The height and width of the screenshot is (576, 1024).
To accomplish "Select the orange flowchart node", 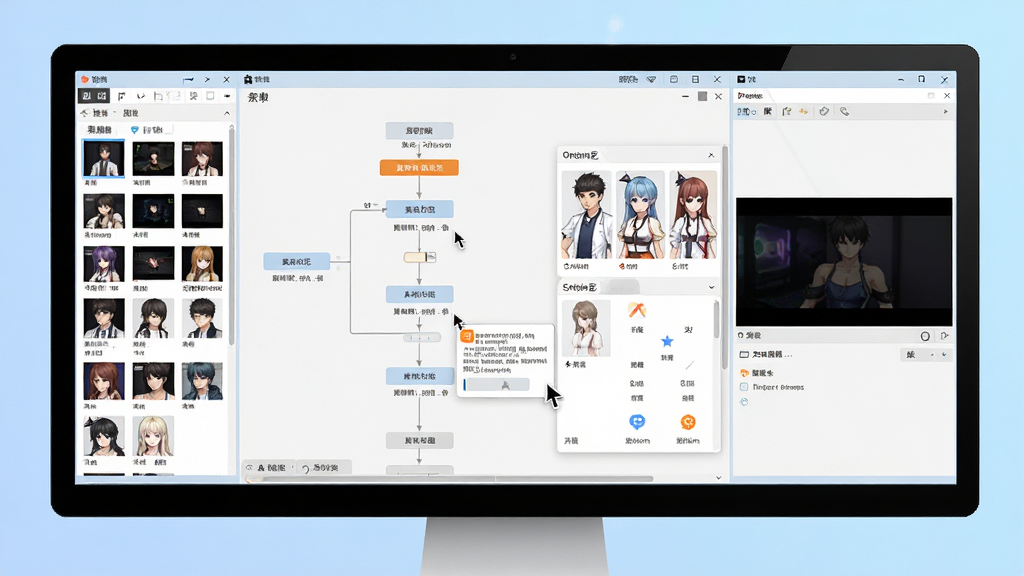I will [419, 168].
